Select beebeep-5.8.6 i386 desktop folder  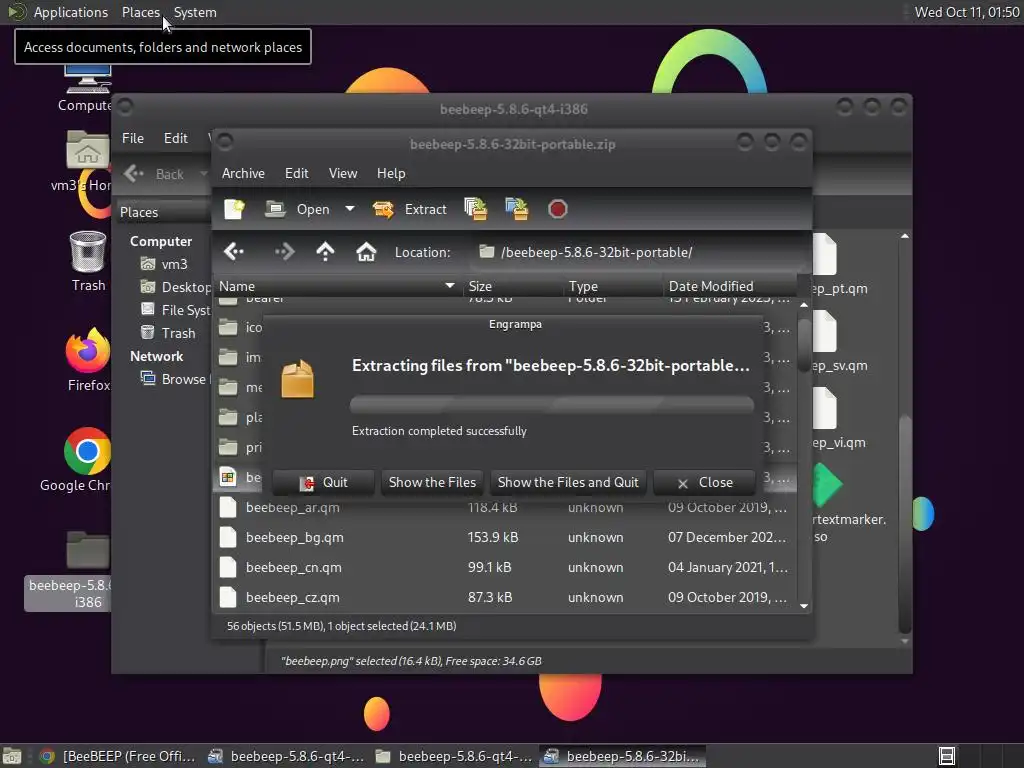pyautogui.click(x=69, y=570)
